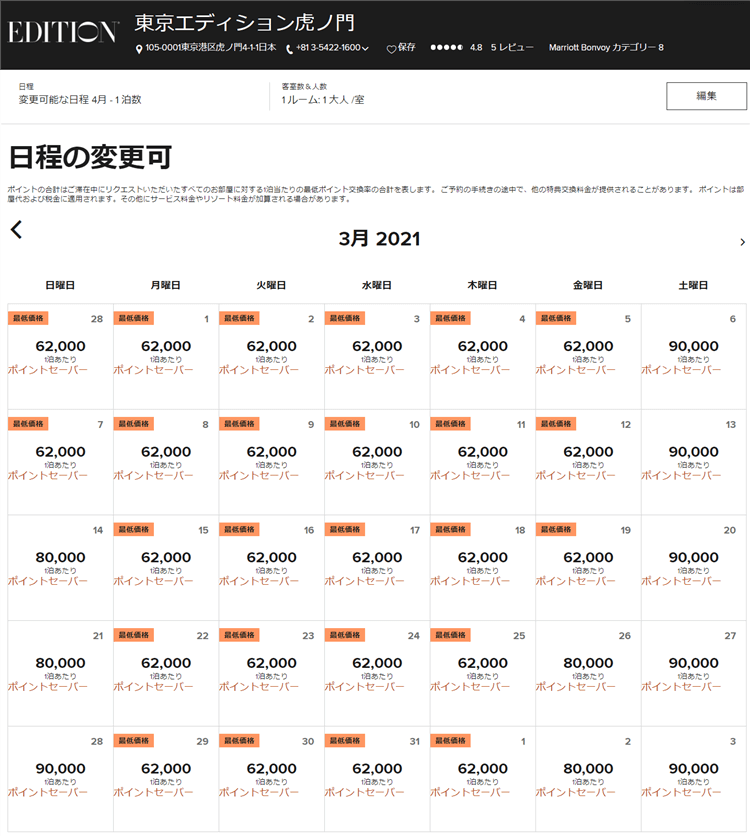The image size is (750, 836).
Task: Click the phone icon next to the number
Action: pyautogui.click(x=289, y=48)
